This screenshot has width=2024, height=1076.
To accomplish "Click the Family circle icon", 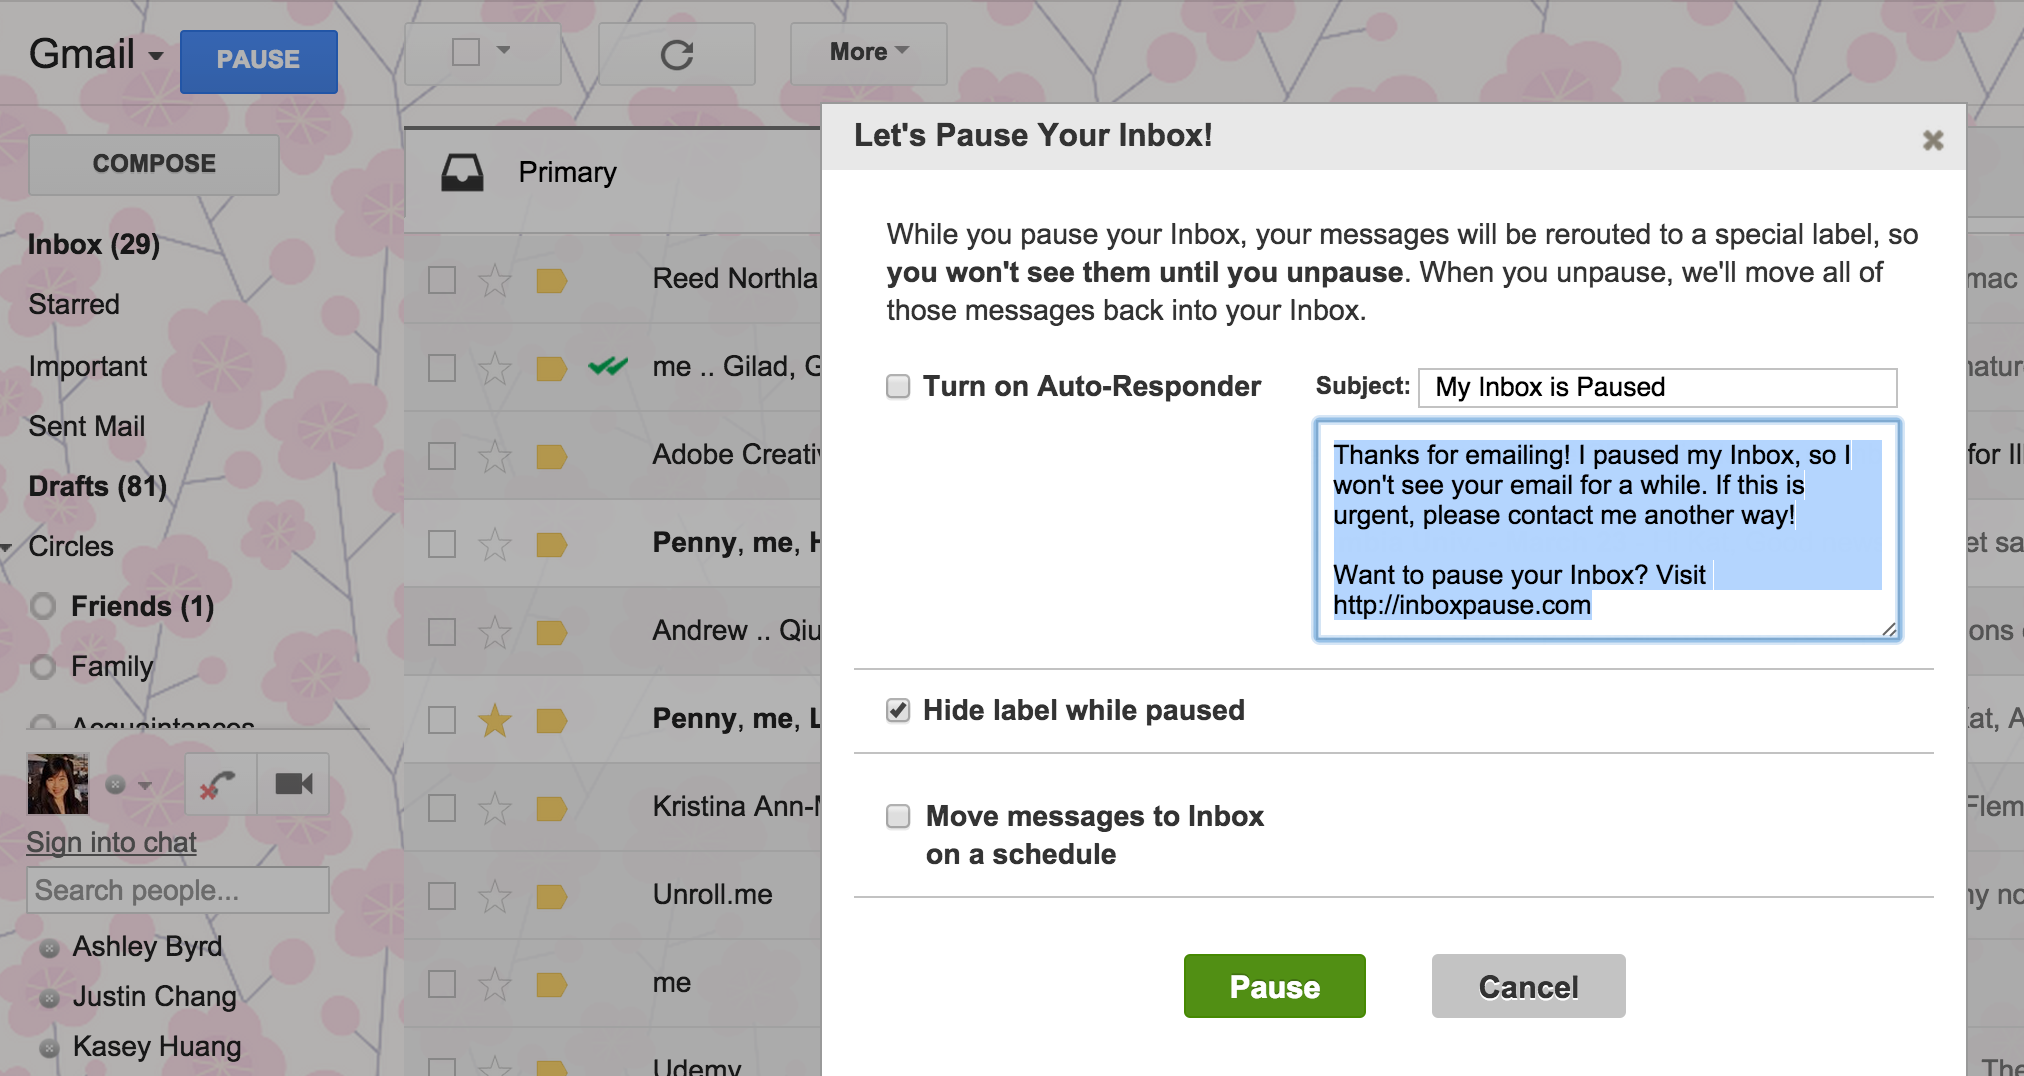I will tap(43, 666).
